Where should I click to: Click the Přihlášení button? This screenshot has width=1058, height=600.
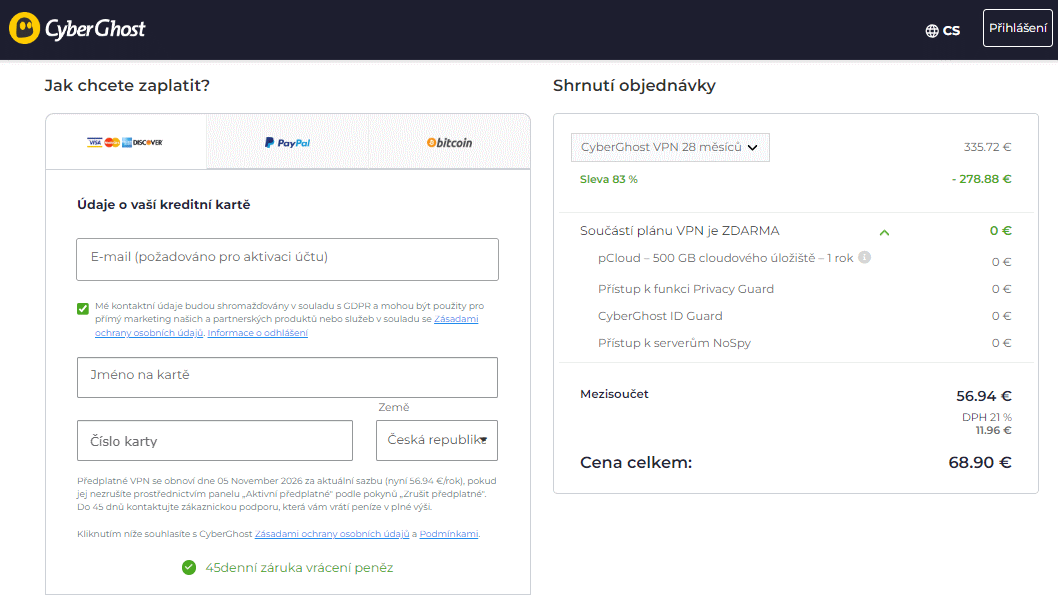coord(1017,27)
